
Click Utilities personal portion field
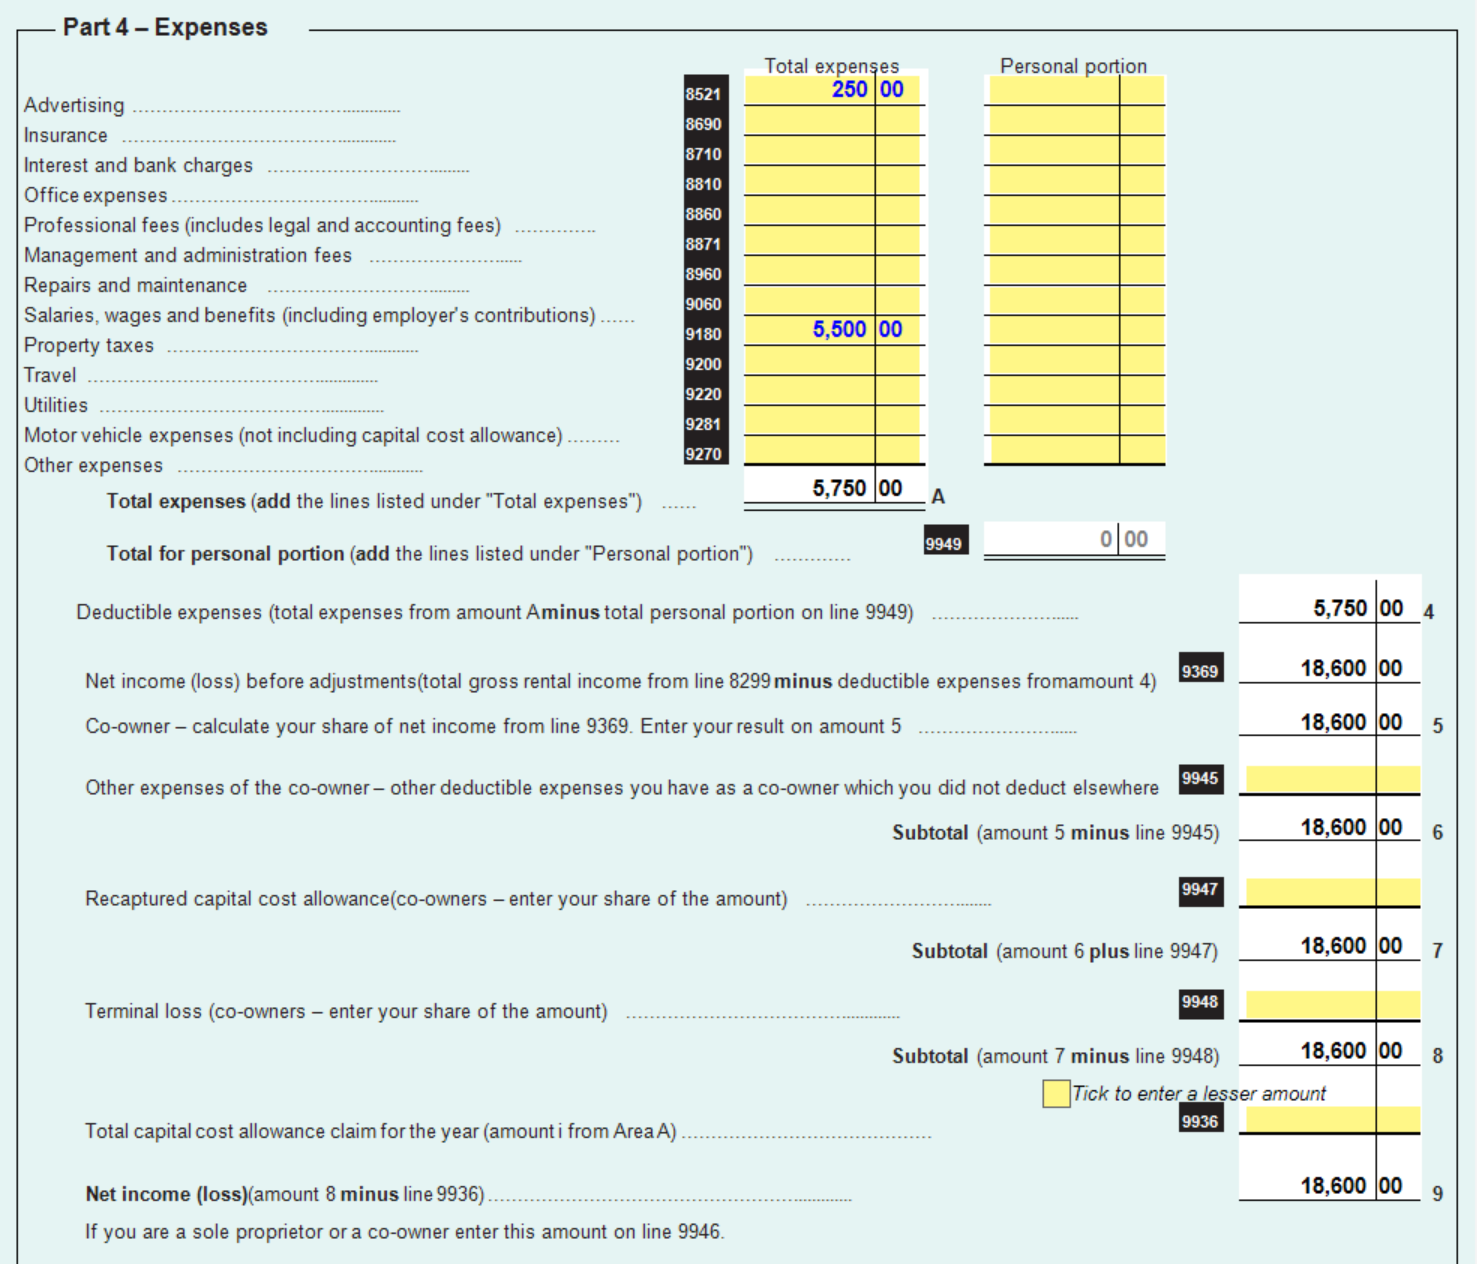[1075, 390]
